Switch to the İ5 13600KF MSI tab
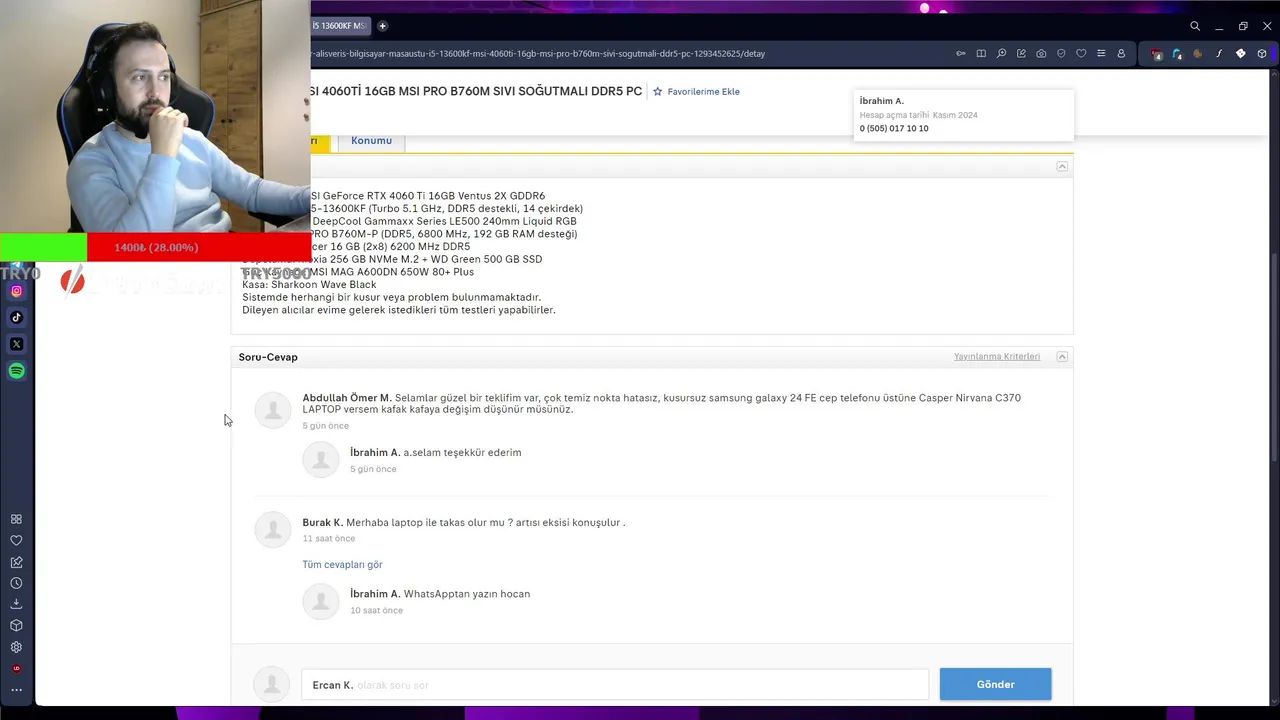Screen dimensions: 1280x720 339,26
